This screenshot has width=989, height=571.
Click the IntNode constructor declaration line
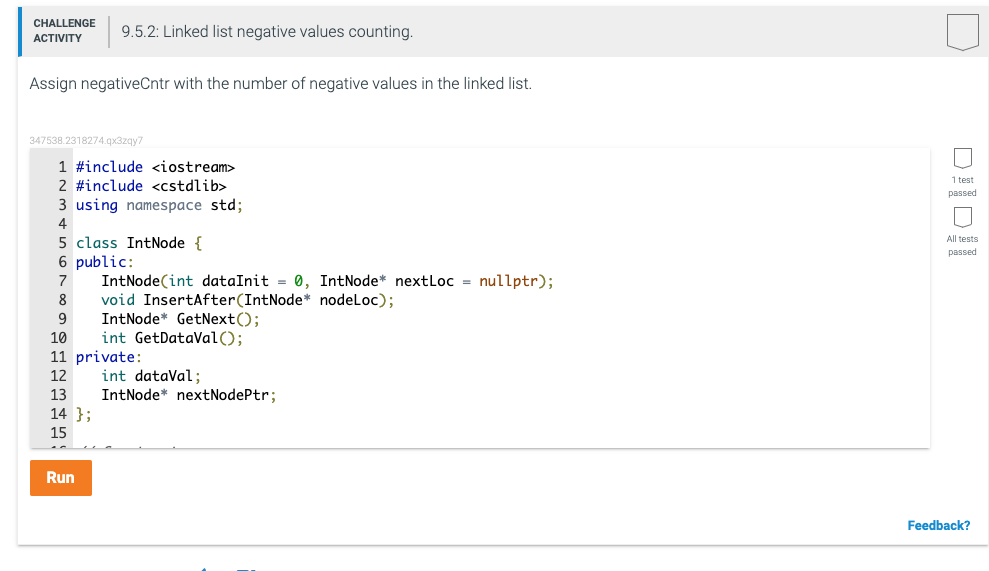pos(326,281)
